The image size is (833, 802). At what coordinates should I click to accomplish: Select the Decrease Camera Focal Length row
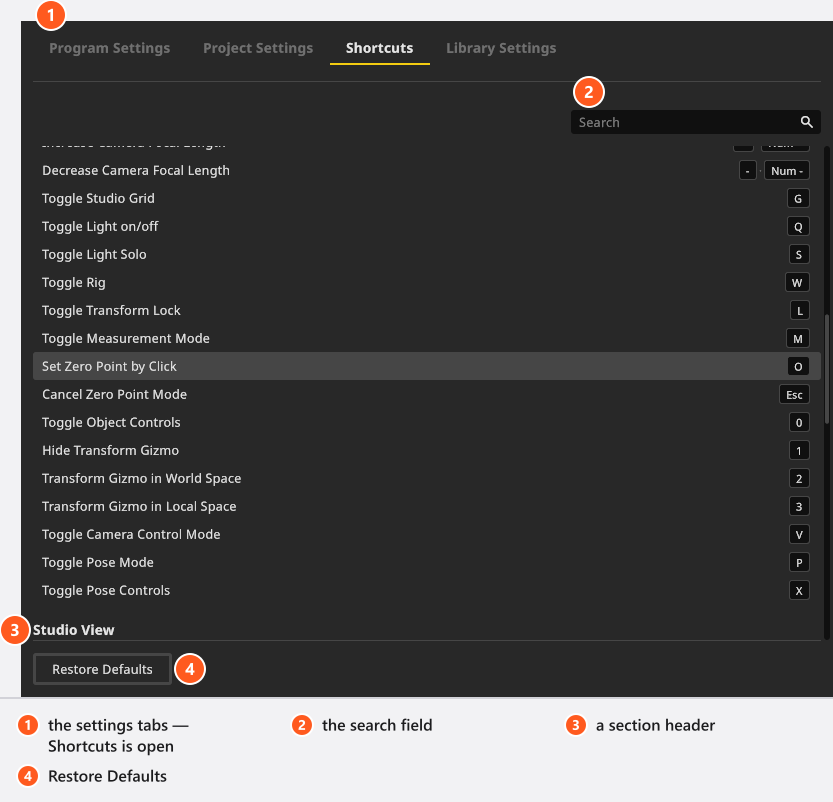[x=427, y=170]
